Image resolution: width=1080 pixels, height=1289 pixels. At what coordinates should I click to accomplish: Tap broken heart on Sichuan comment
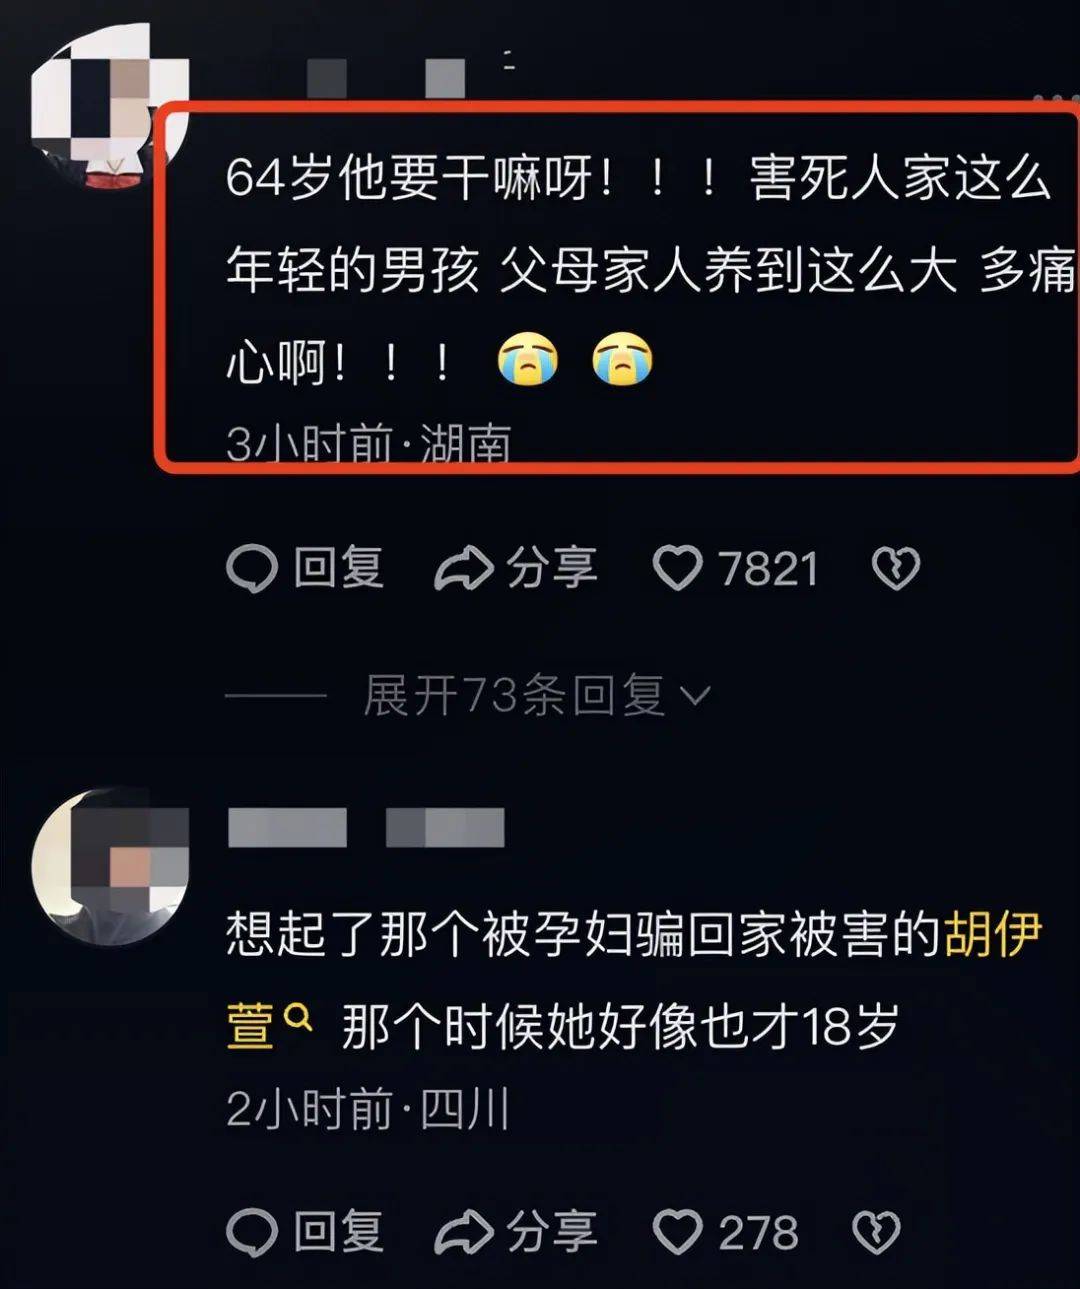point(876,1233)
